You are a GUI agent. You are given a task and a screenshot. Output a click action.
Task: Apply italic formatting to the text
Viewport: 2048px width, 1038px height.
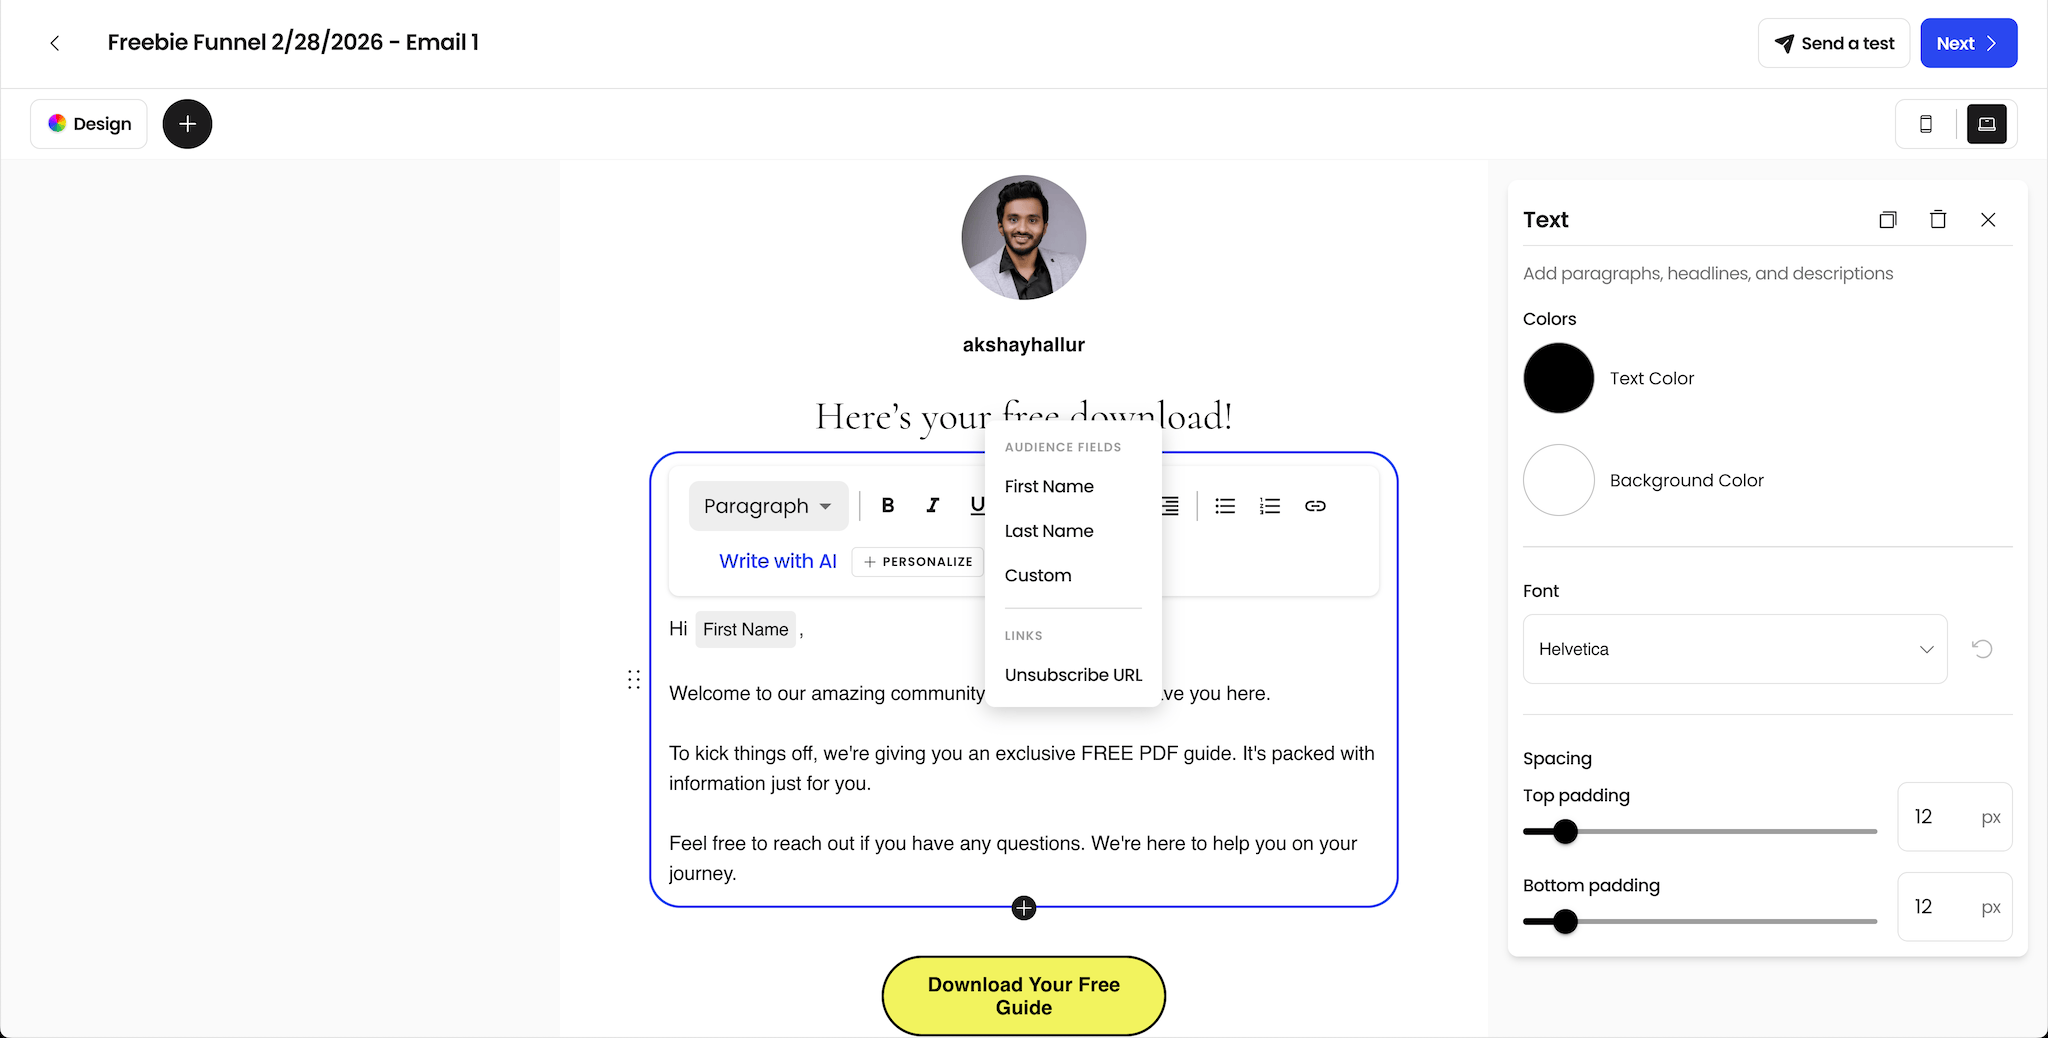pyautogui.click(x=931, y=505)
